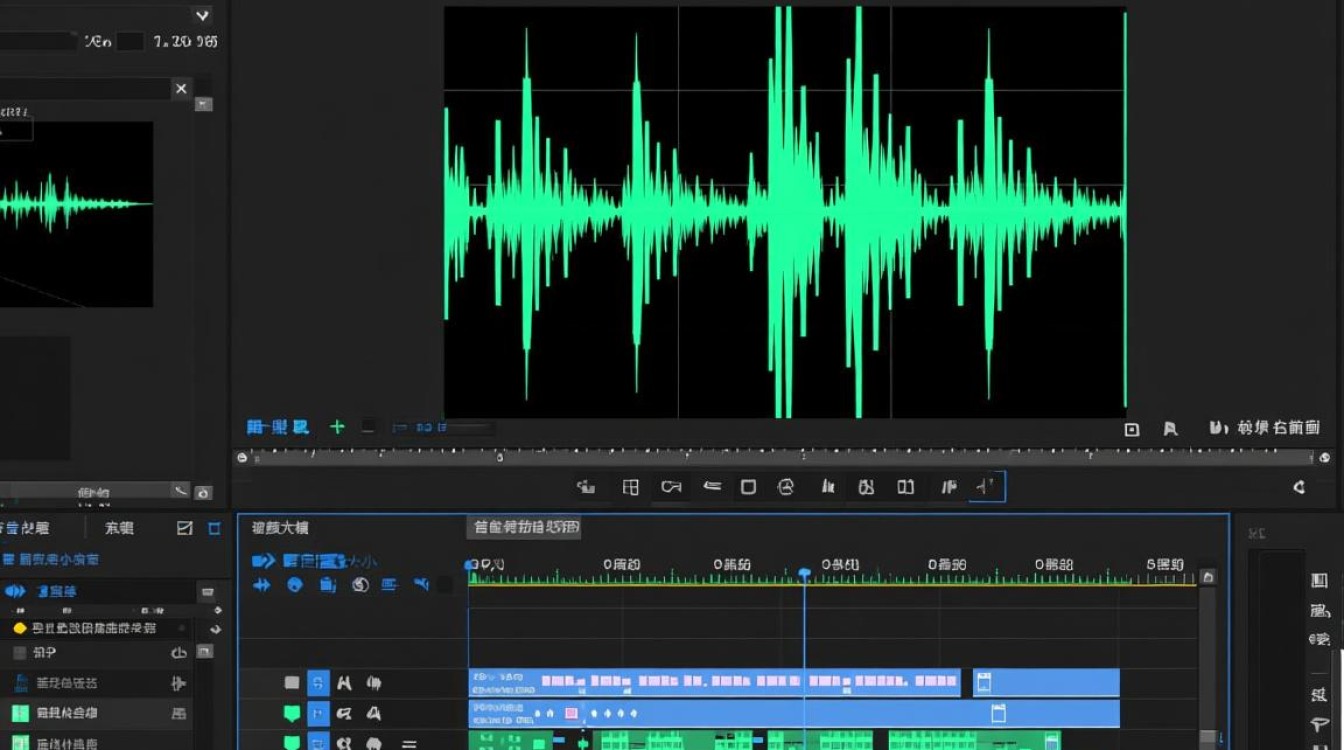Select the highlighted gray tab above the timeline ruler

pyautogui.click(x=525, y=527)
